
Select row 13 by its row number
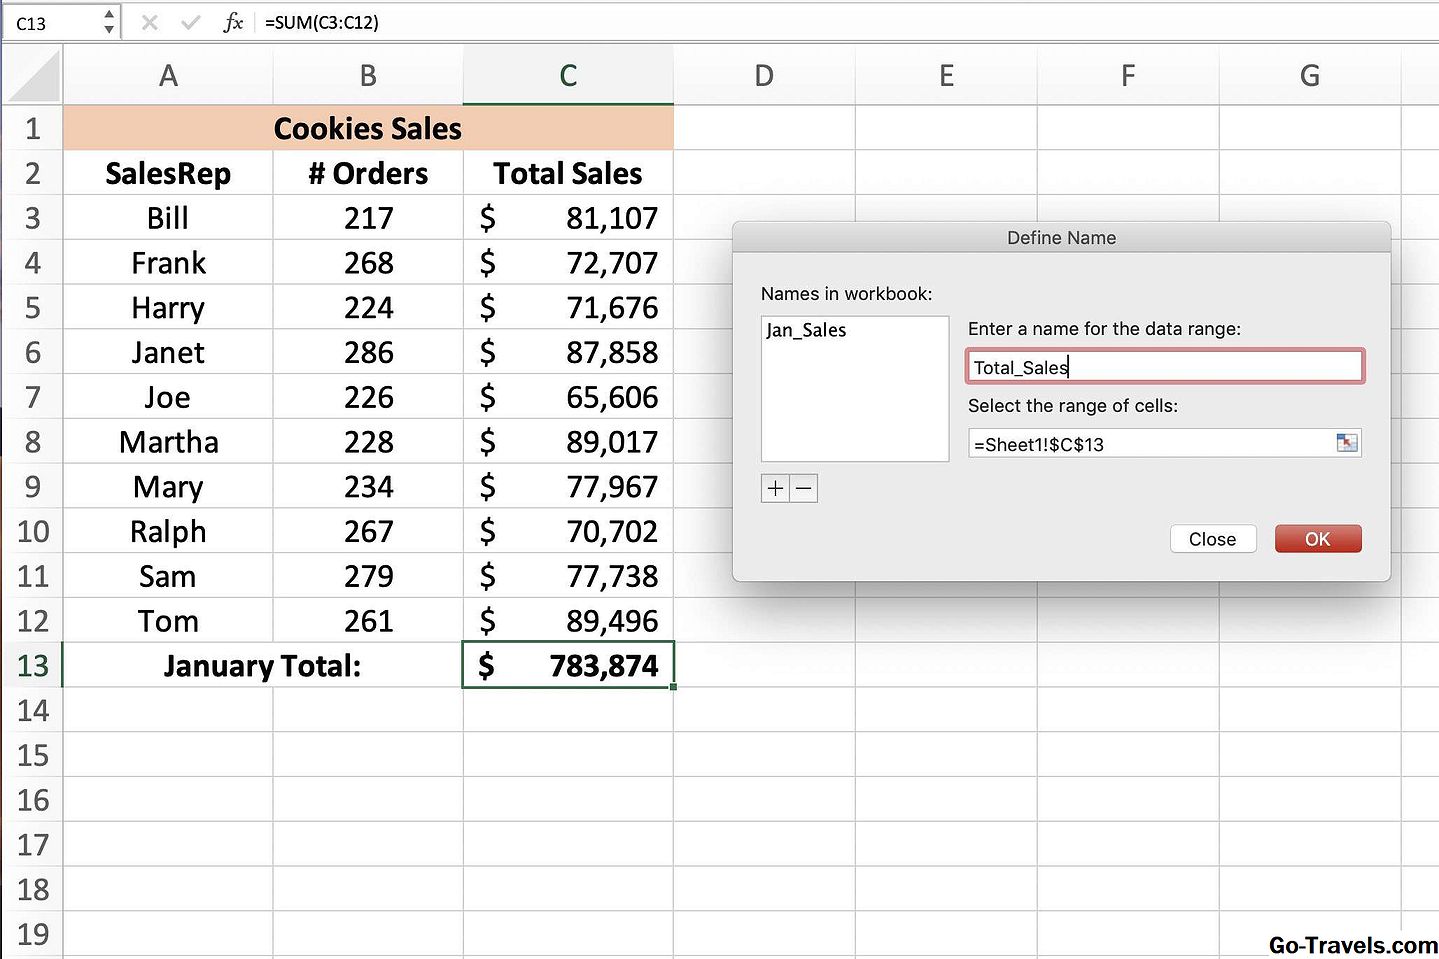tap(33, 665)
